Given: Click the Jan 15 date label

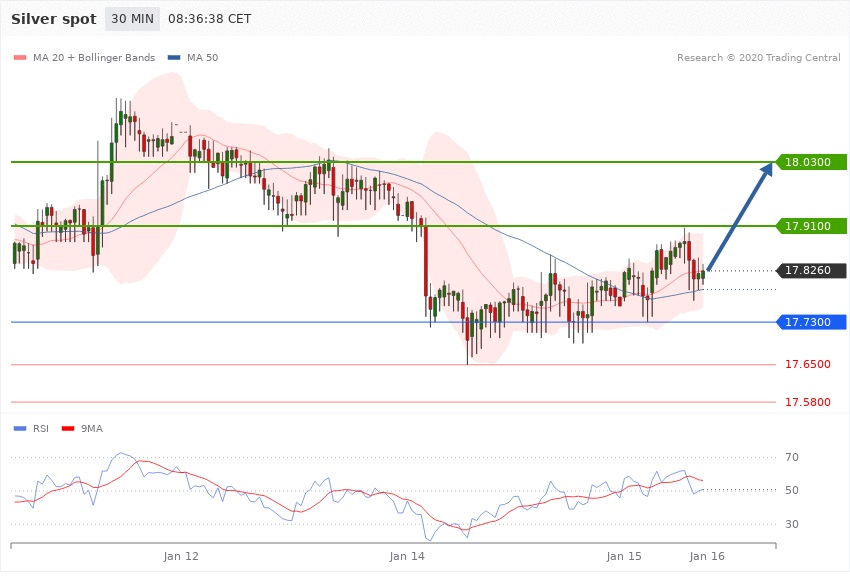Looking at the screenshot, I should tap(623, 555).
